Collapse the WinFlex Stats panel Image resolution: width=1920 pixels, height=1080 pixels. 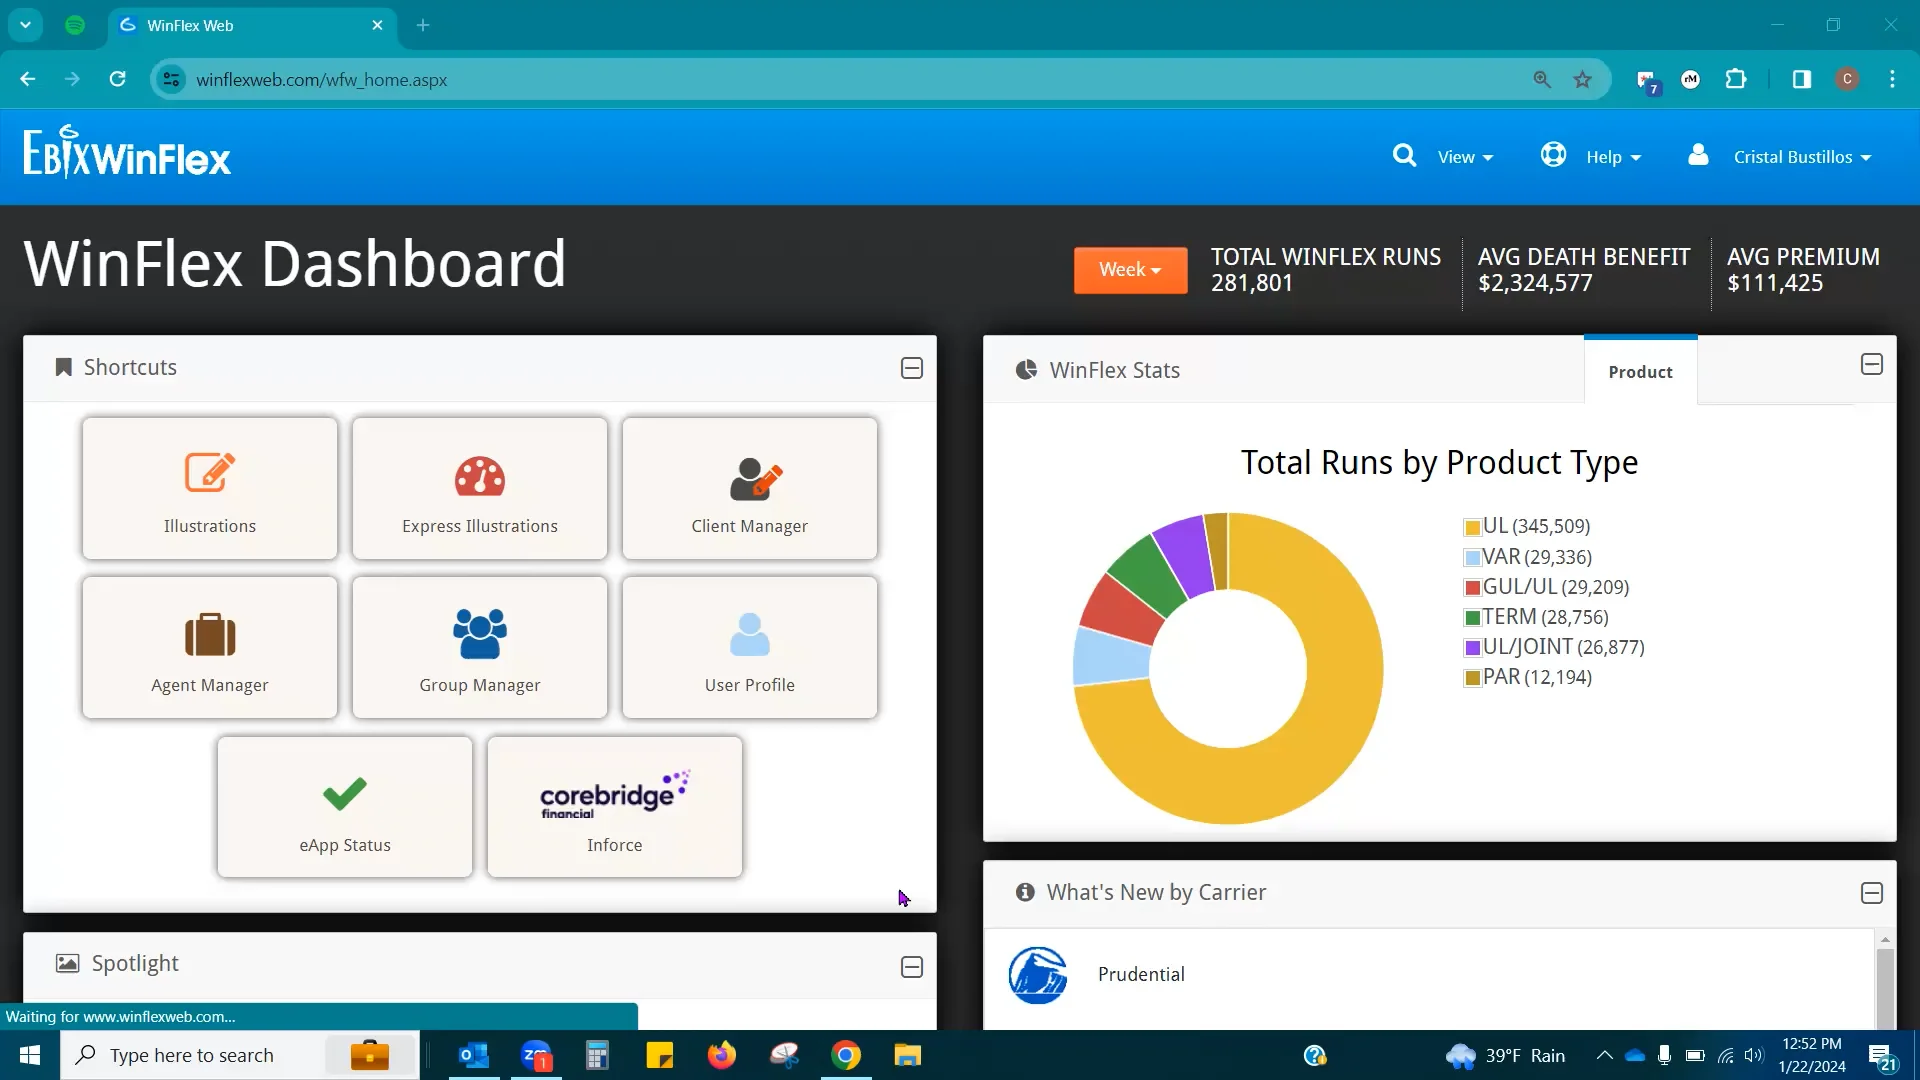pyautogui.click(x=1871, y=365)
